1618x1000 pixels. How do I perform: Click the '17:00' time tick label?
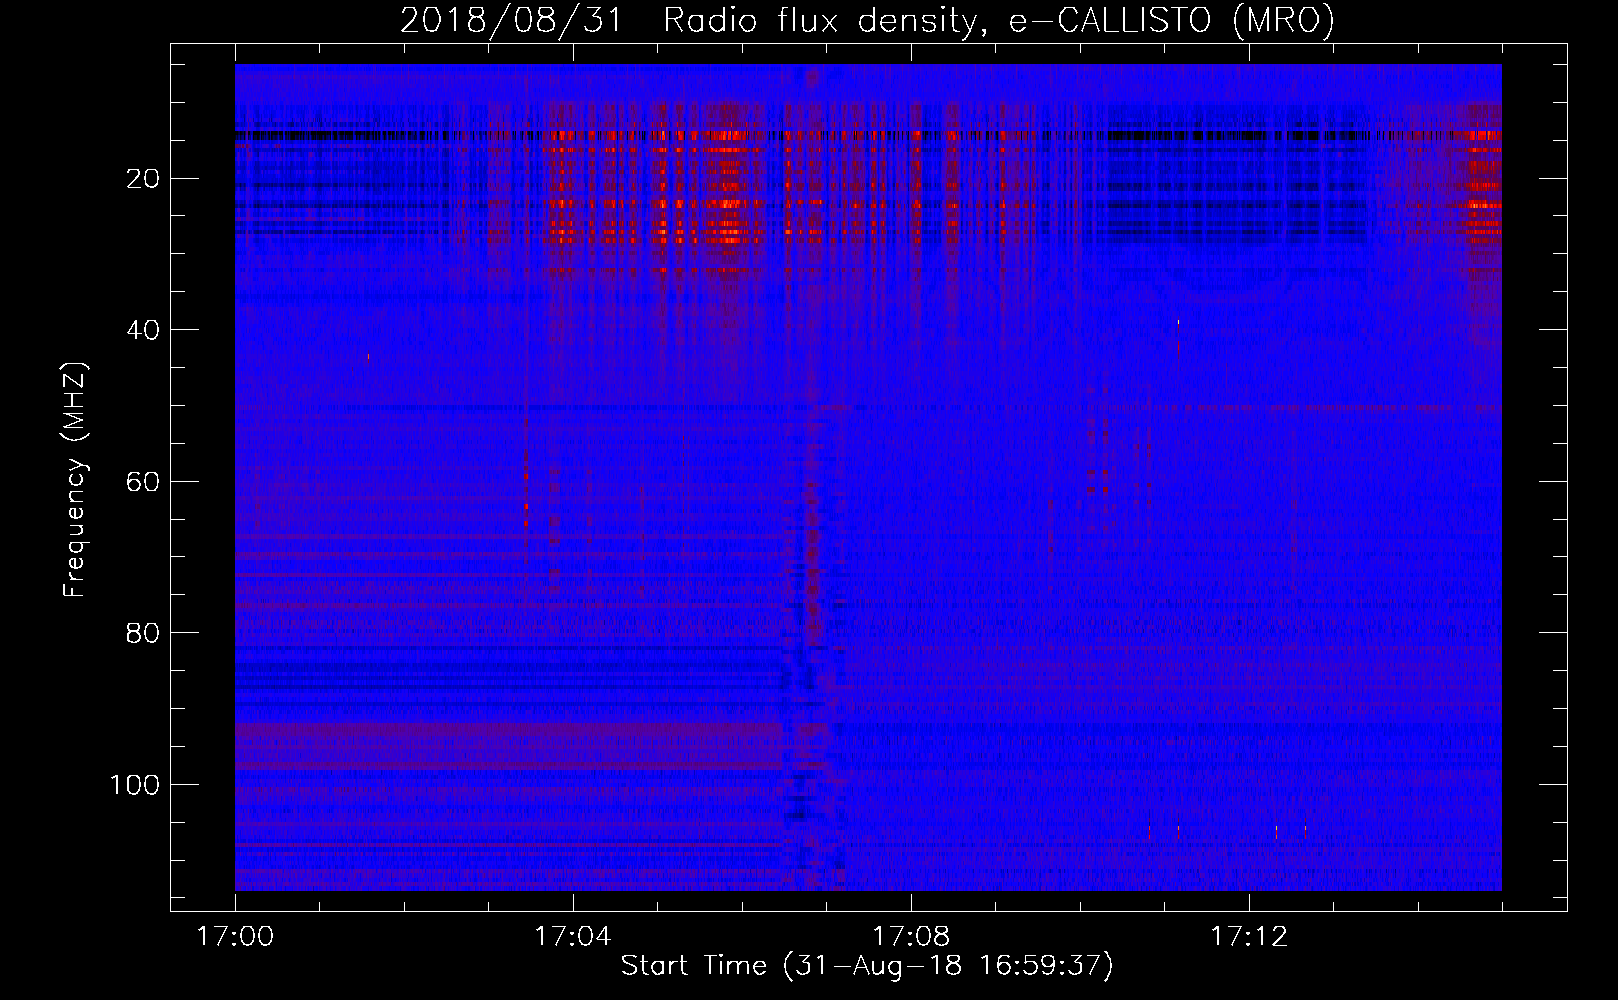[235, 937]
